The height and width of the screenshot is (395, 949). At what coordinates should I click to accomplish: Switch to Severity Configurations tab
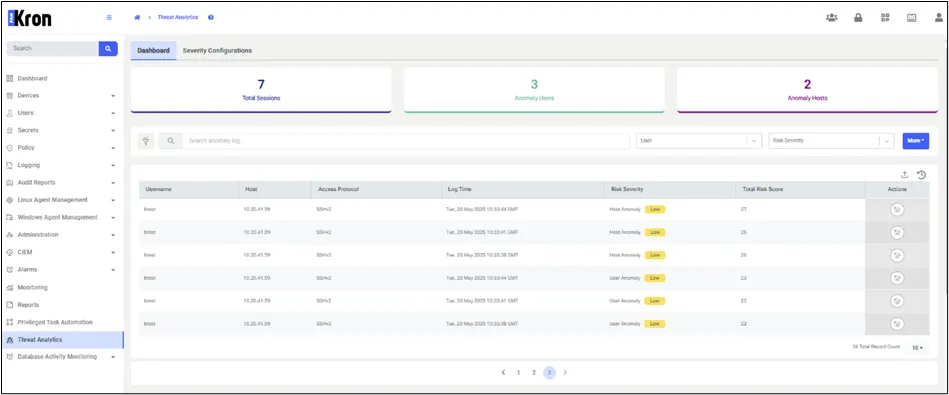pos(217,51)
